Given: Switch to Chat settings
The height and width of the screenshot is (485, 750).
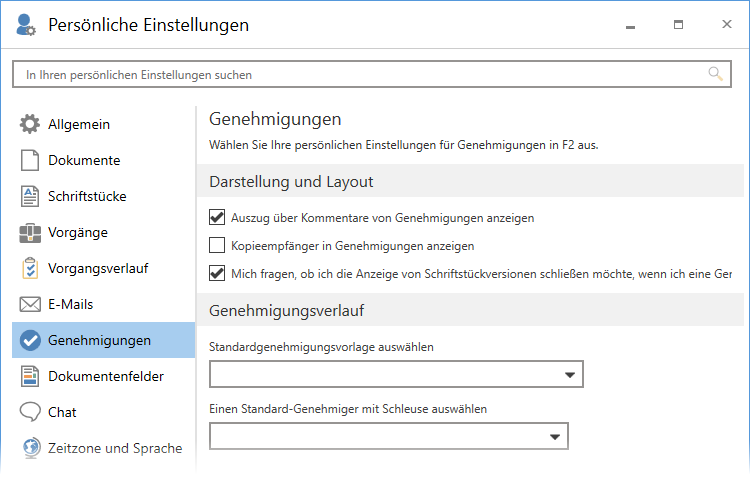Looking at the screenshot, I should (103, 412).
